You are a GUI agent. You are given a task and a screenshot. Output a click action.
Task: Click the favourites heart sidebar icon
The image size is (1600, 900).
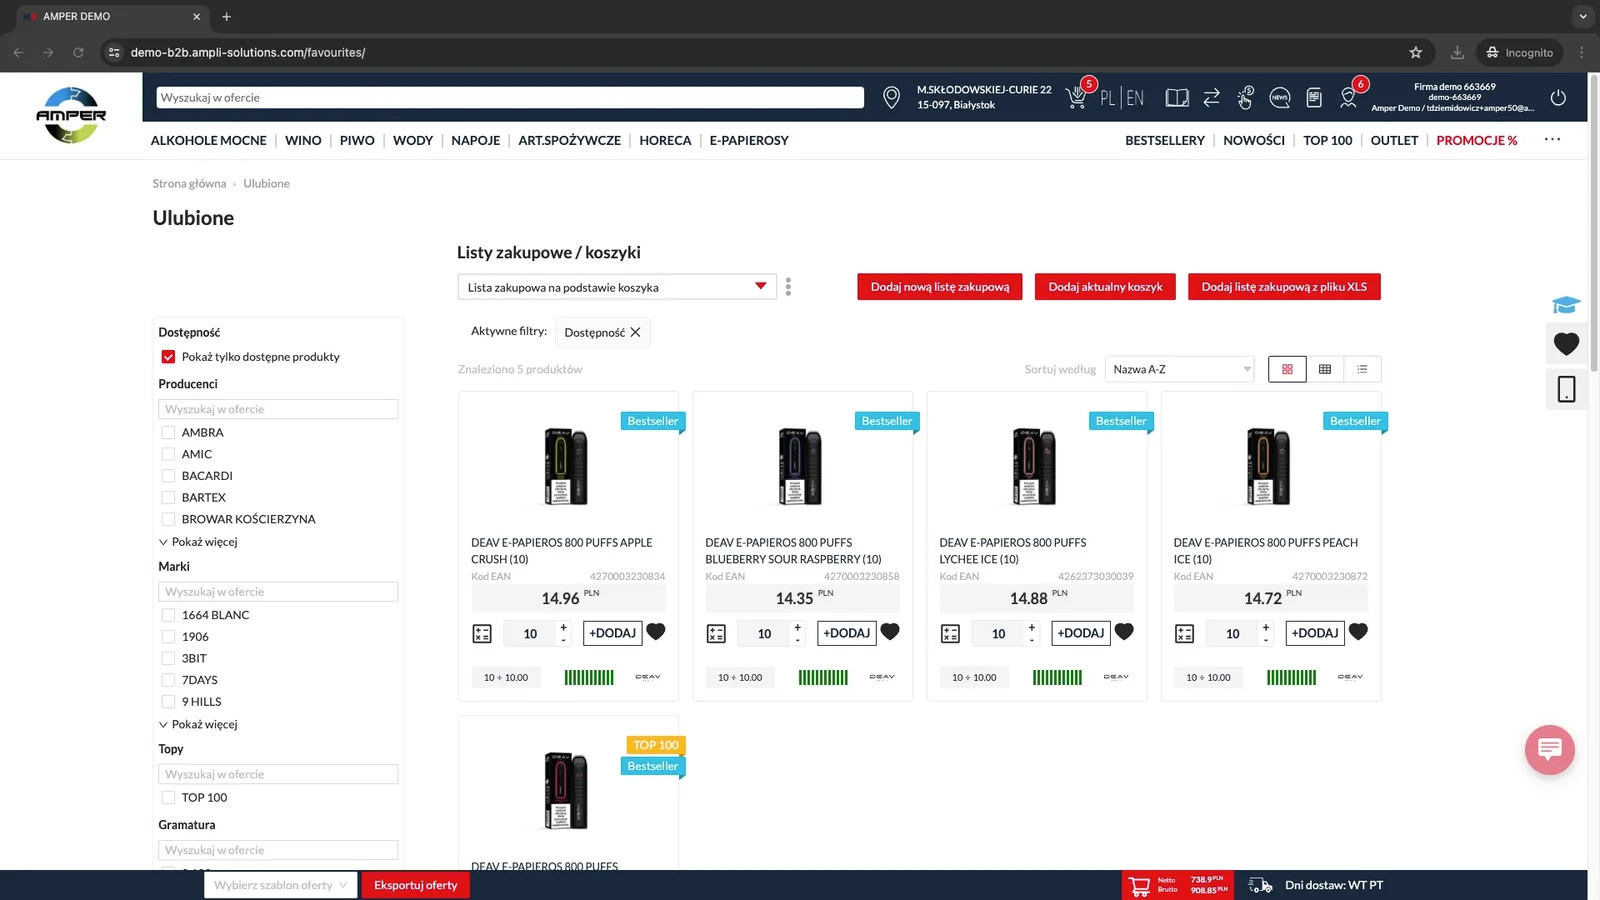tap(1566, 343)
